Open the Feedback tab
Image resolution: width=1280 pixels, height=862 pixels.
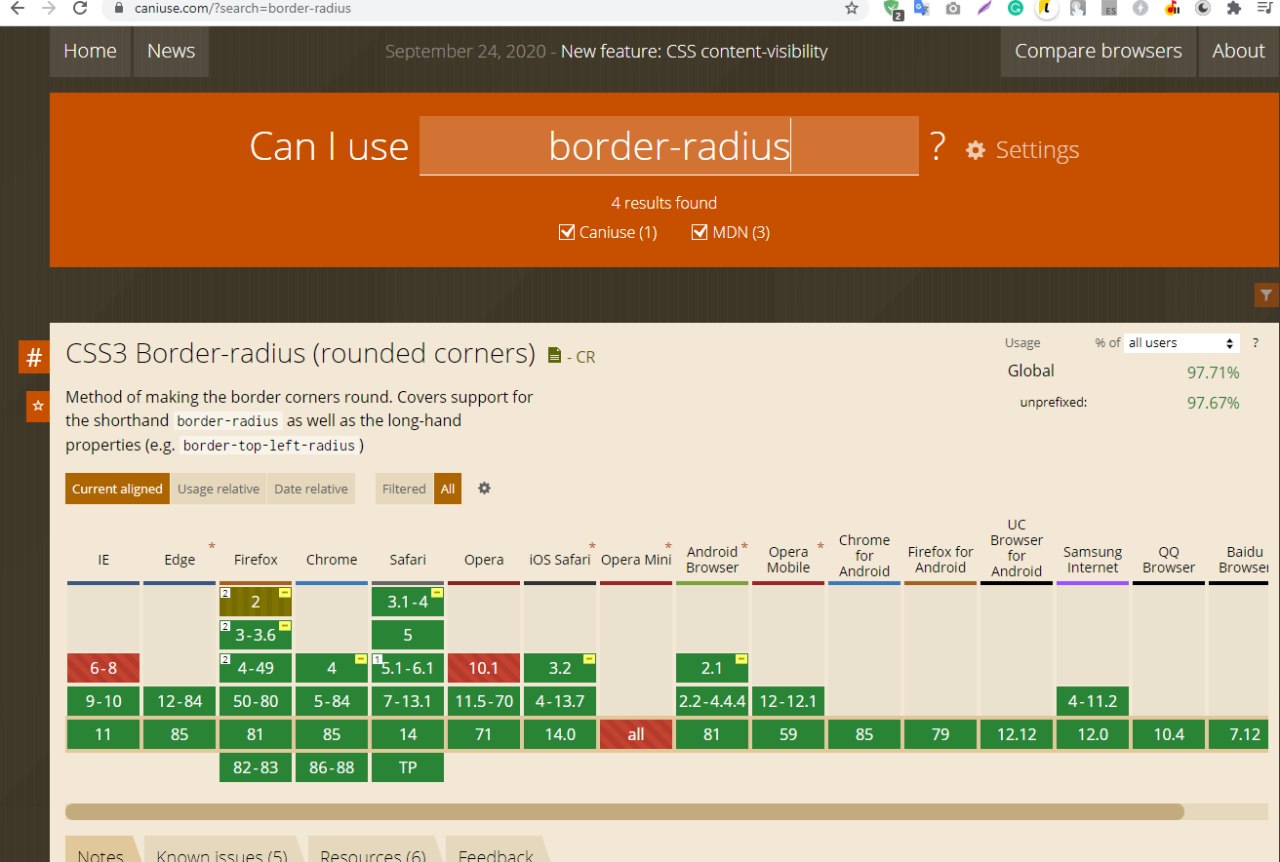495,850
